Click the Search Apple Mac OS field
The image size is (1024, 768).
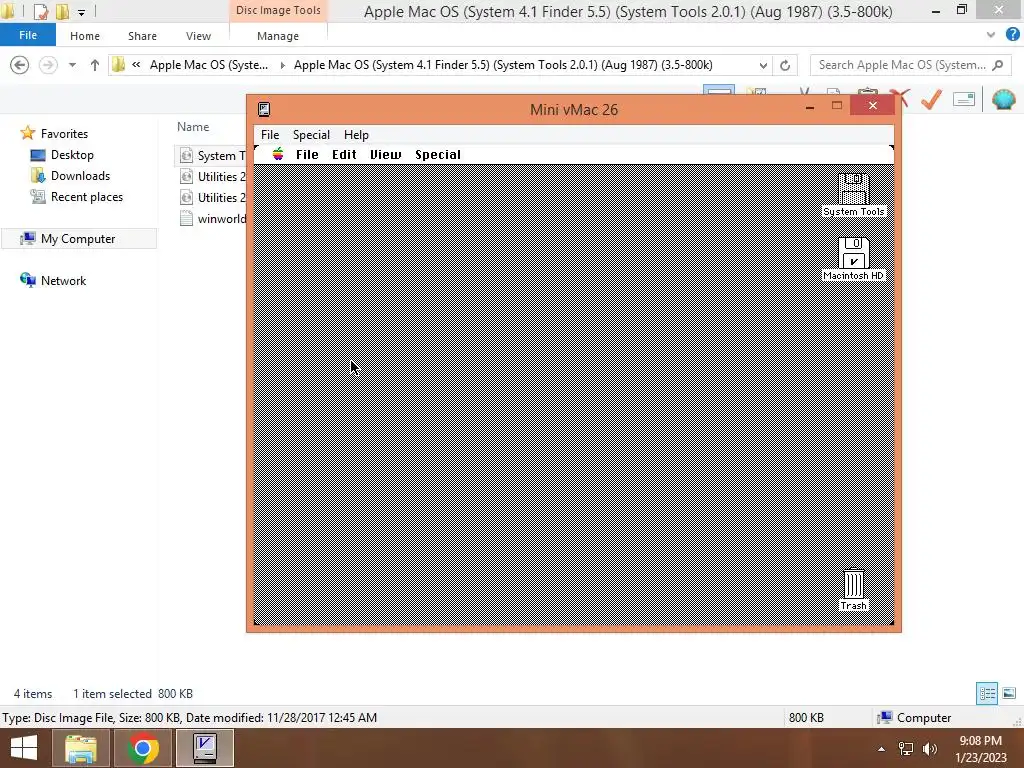(x=901, y=65)
